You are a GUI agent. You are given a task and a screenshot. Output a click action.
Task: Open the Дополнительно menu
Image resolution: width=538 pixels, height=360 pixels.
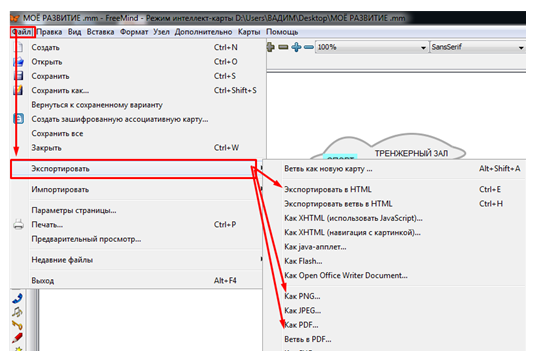[203, 32]
